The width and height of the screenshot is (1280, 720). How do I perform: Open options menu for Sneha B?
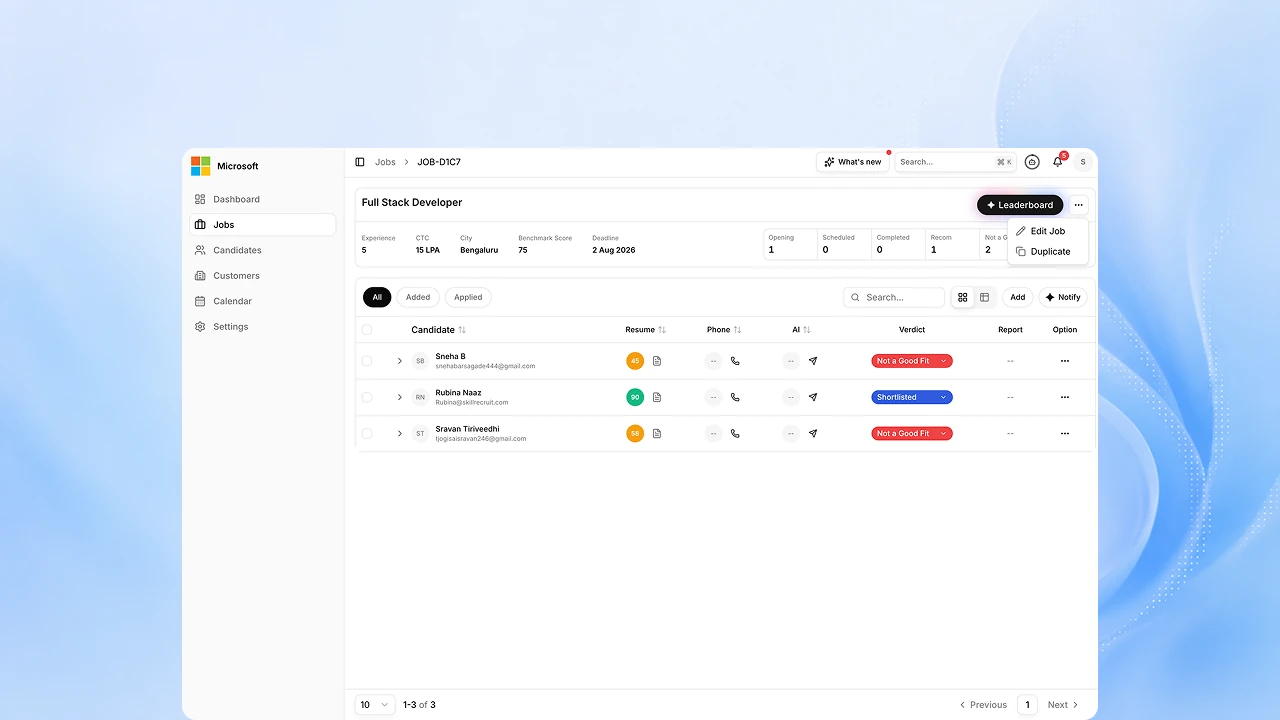click(1065, 361)
